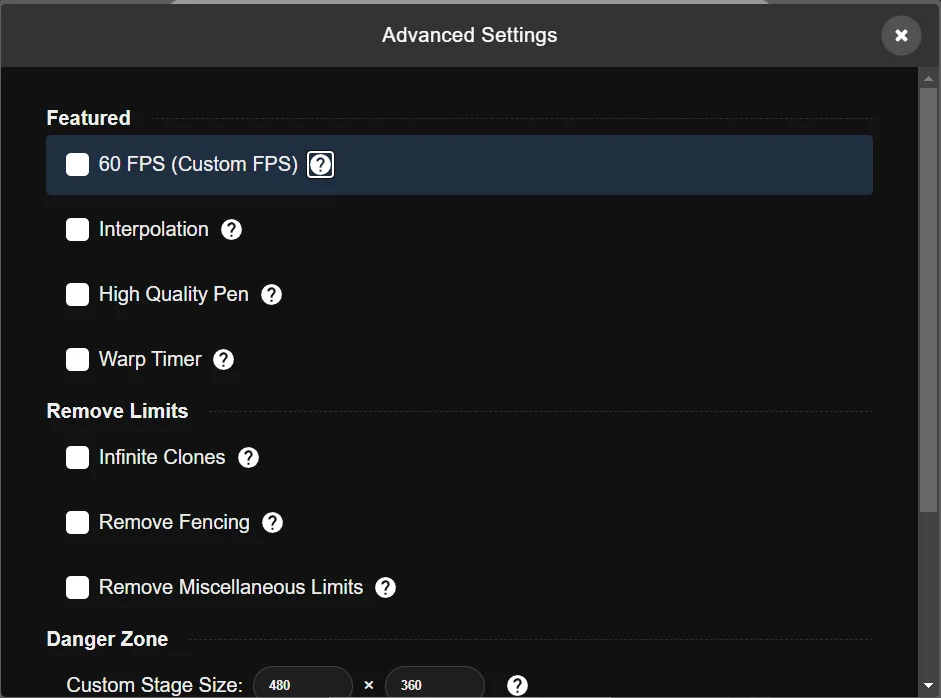Select the stage height input showing 360
Viewport: 941px width, 698px height.
pyautogui.click(x=434, y=684)
